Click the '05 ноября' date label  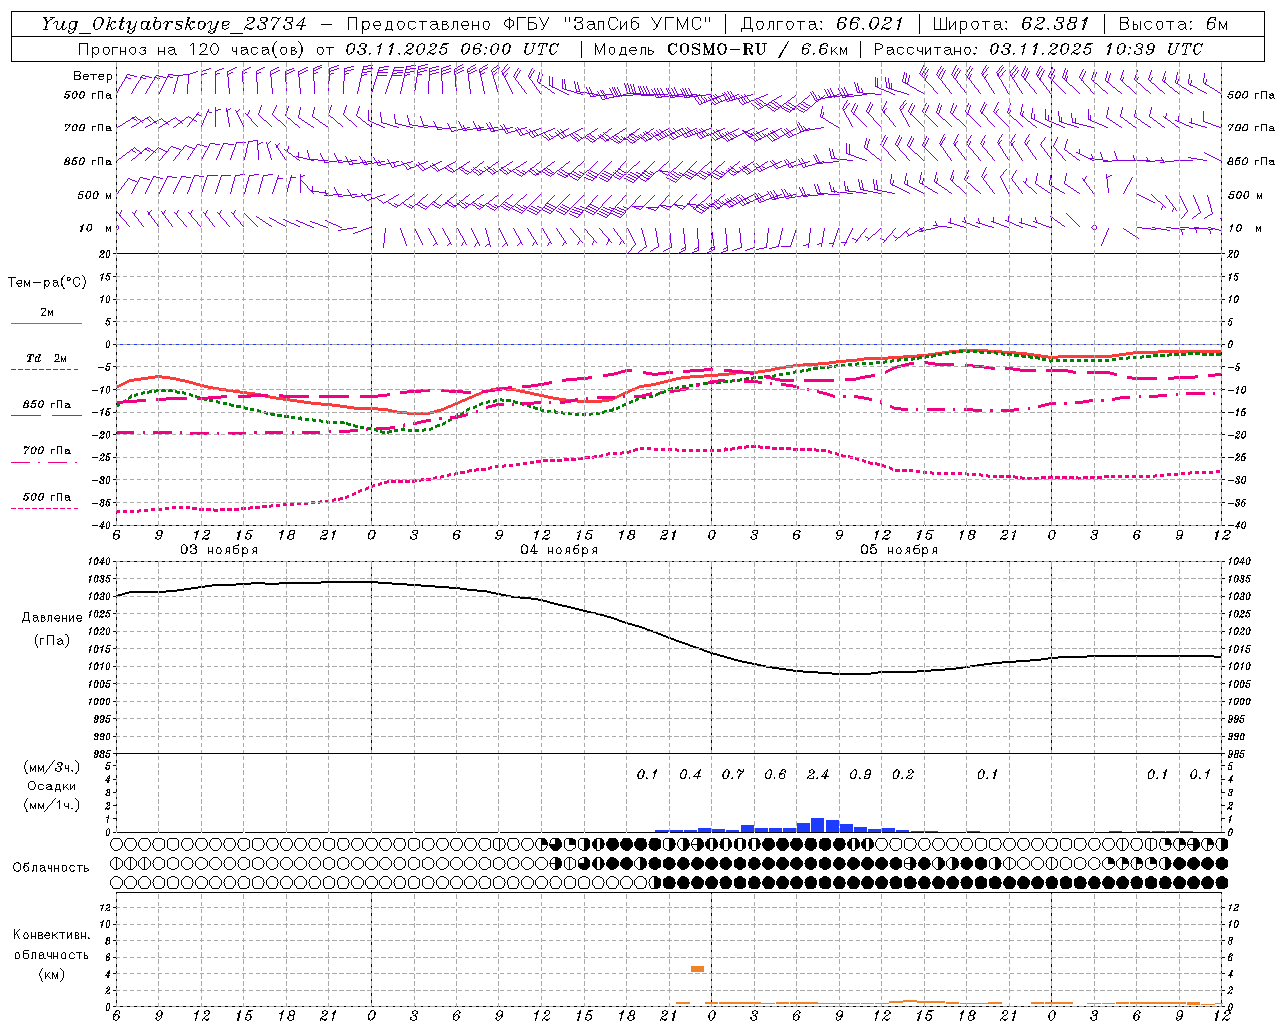[899, 550]
